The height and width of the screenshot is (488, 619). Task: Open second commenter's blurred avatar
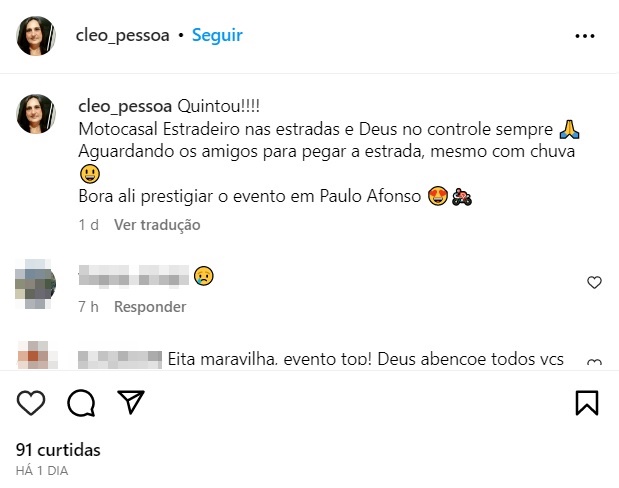tap(36, 356)
